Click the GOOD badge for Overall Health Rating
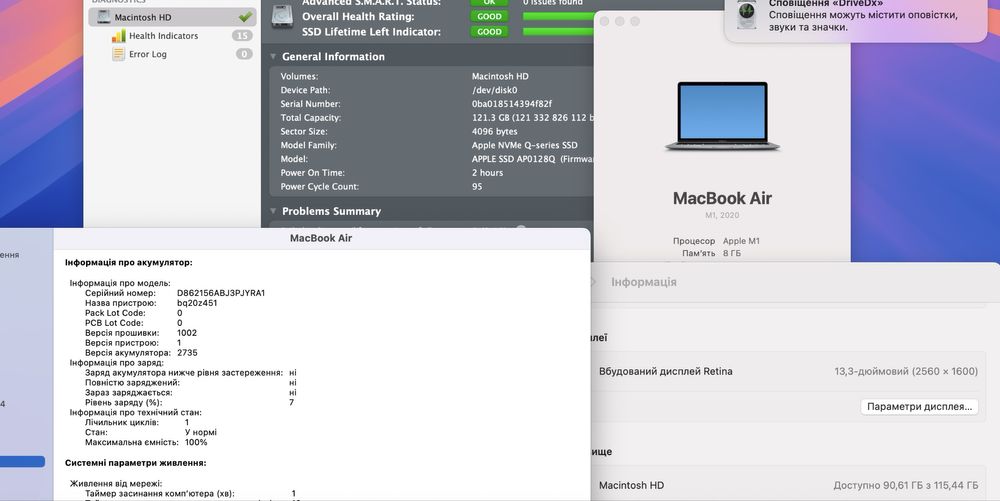 [x=489, y=17]
